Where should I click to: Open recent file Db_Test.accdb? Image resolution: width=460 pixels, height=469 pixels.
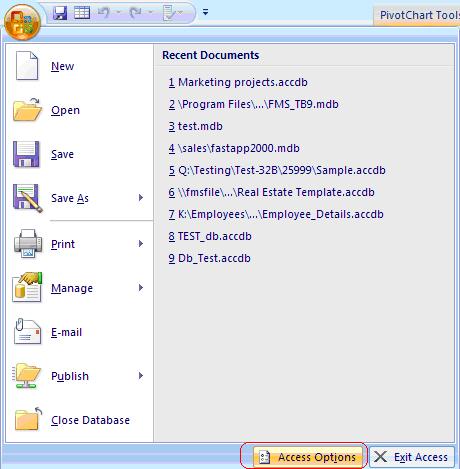point(209,258)
